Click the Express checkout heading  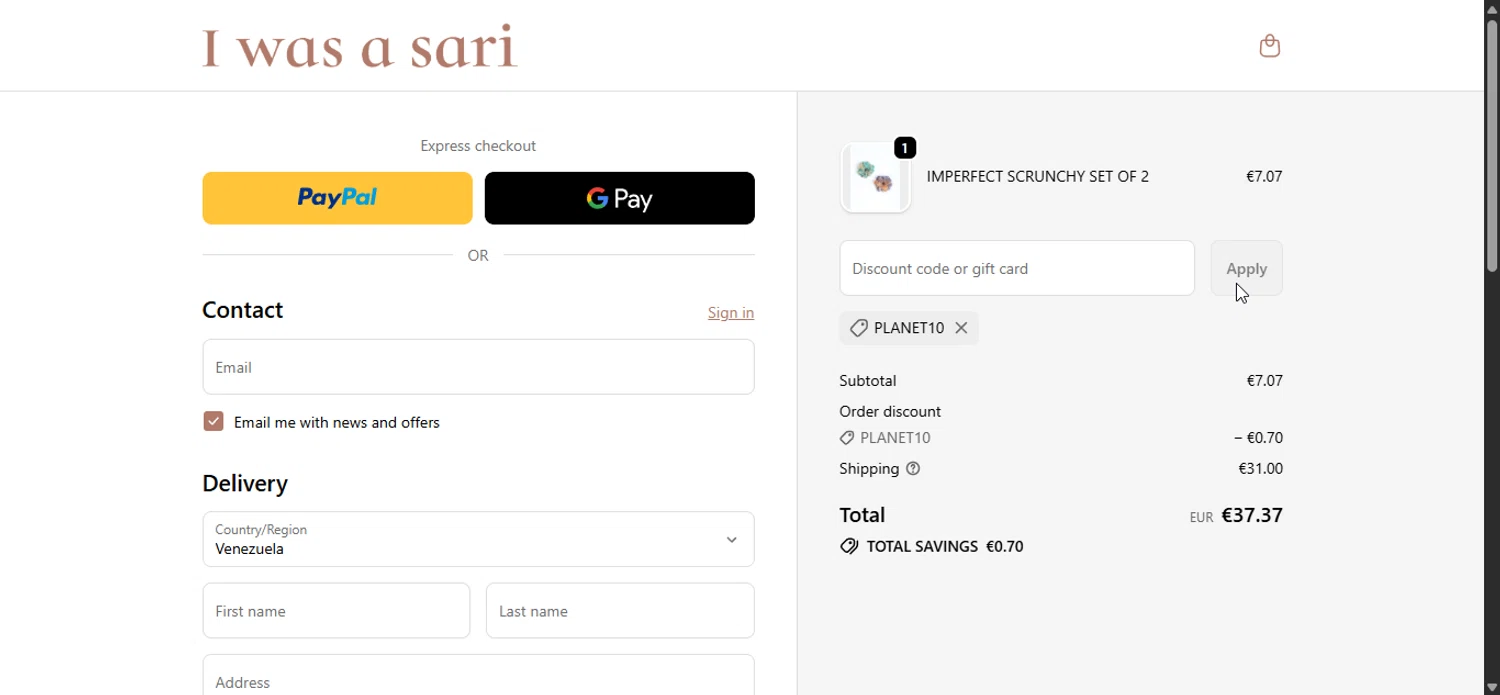[x=478, y=146]
